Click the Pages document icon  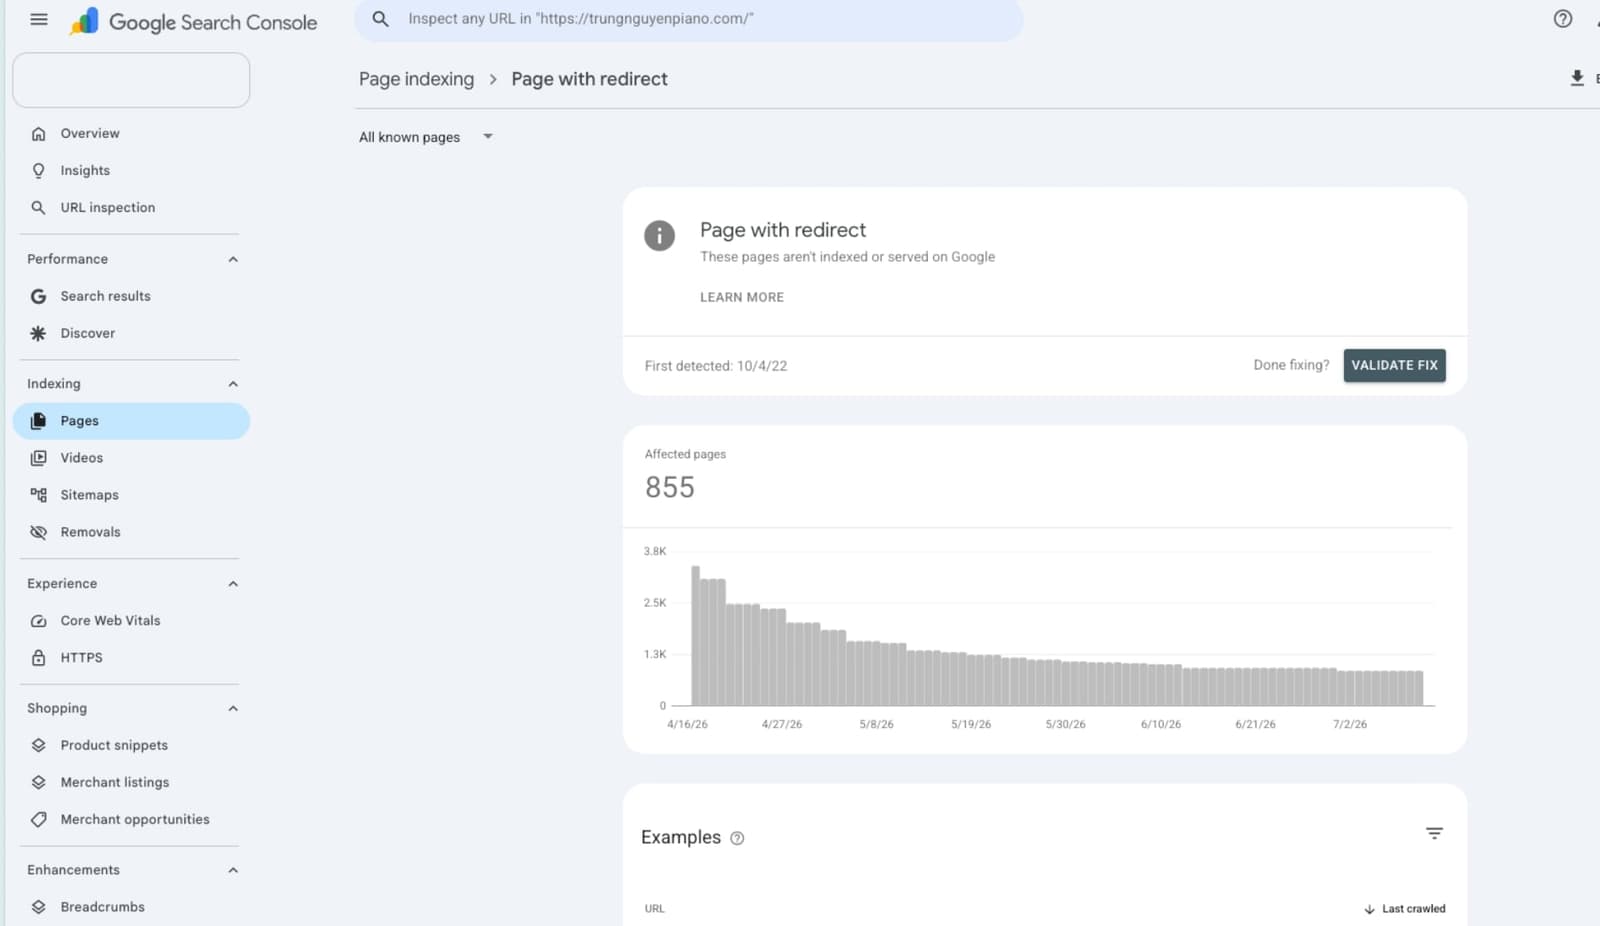point(38,421)
